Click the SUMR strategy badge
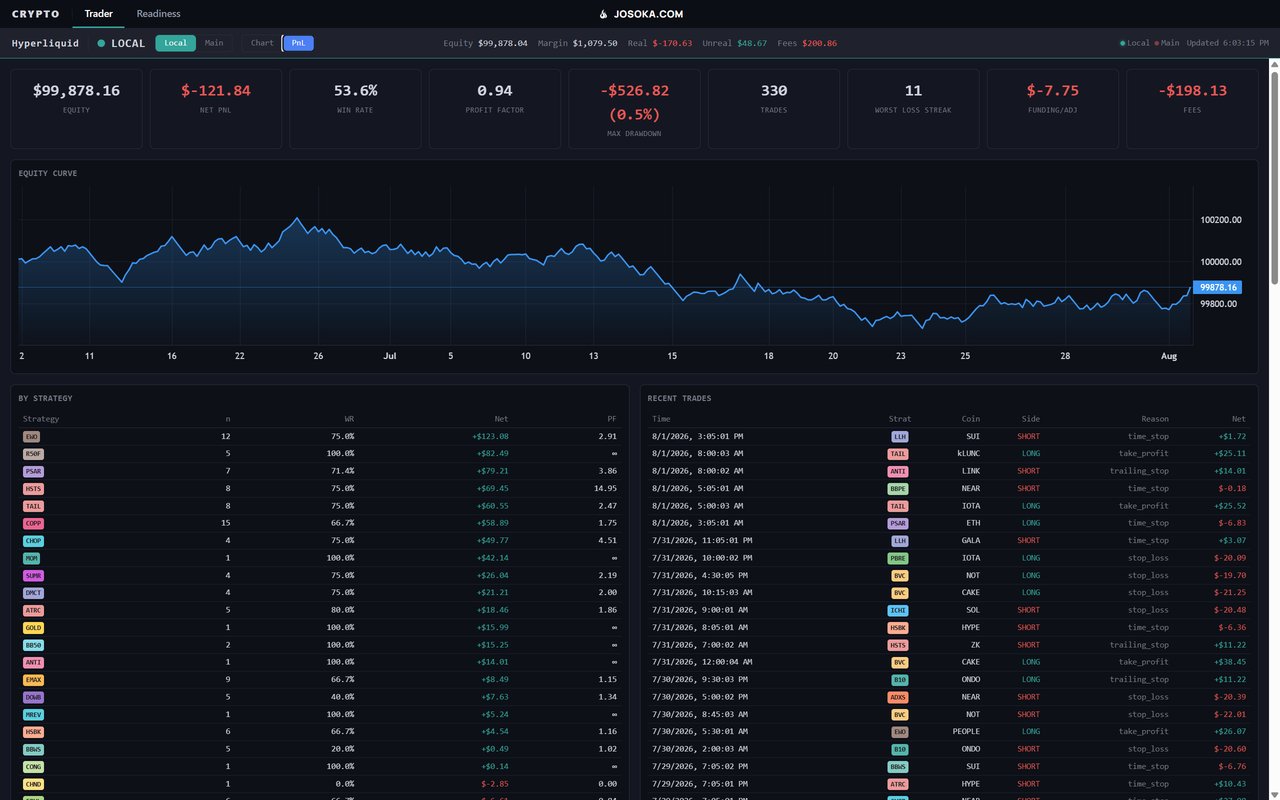1280x800 pixels. click(33, 575)
